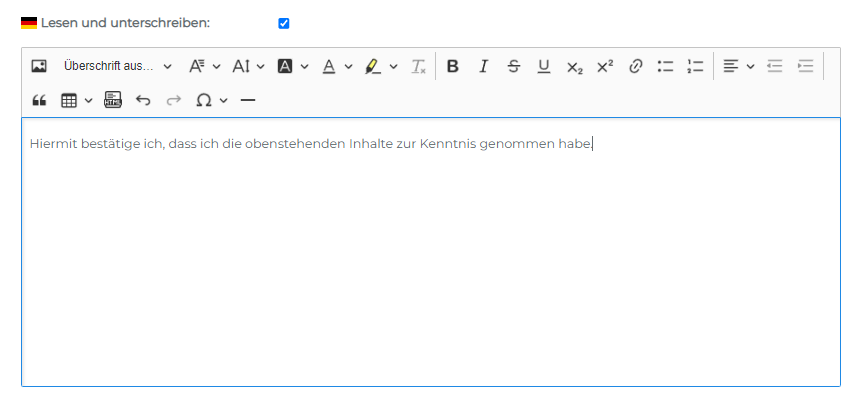Click the insert image icon
Image resolution: width=865 pixels, height=406 pixels.
[39, 67]
